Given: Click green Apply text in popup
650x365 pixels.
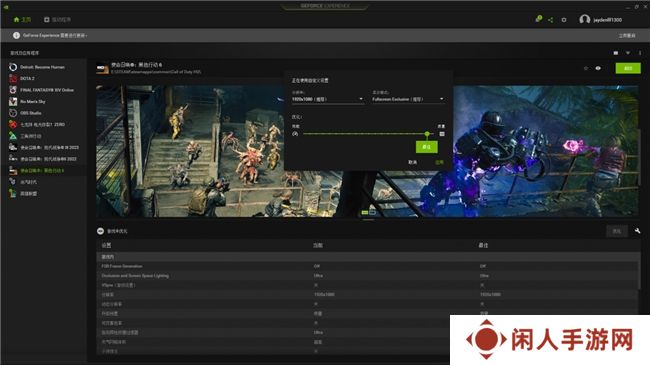Looking at the screenshot, I should [439, 162].
